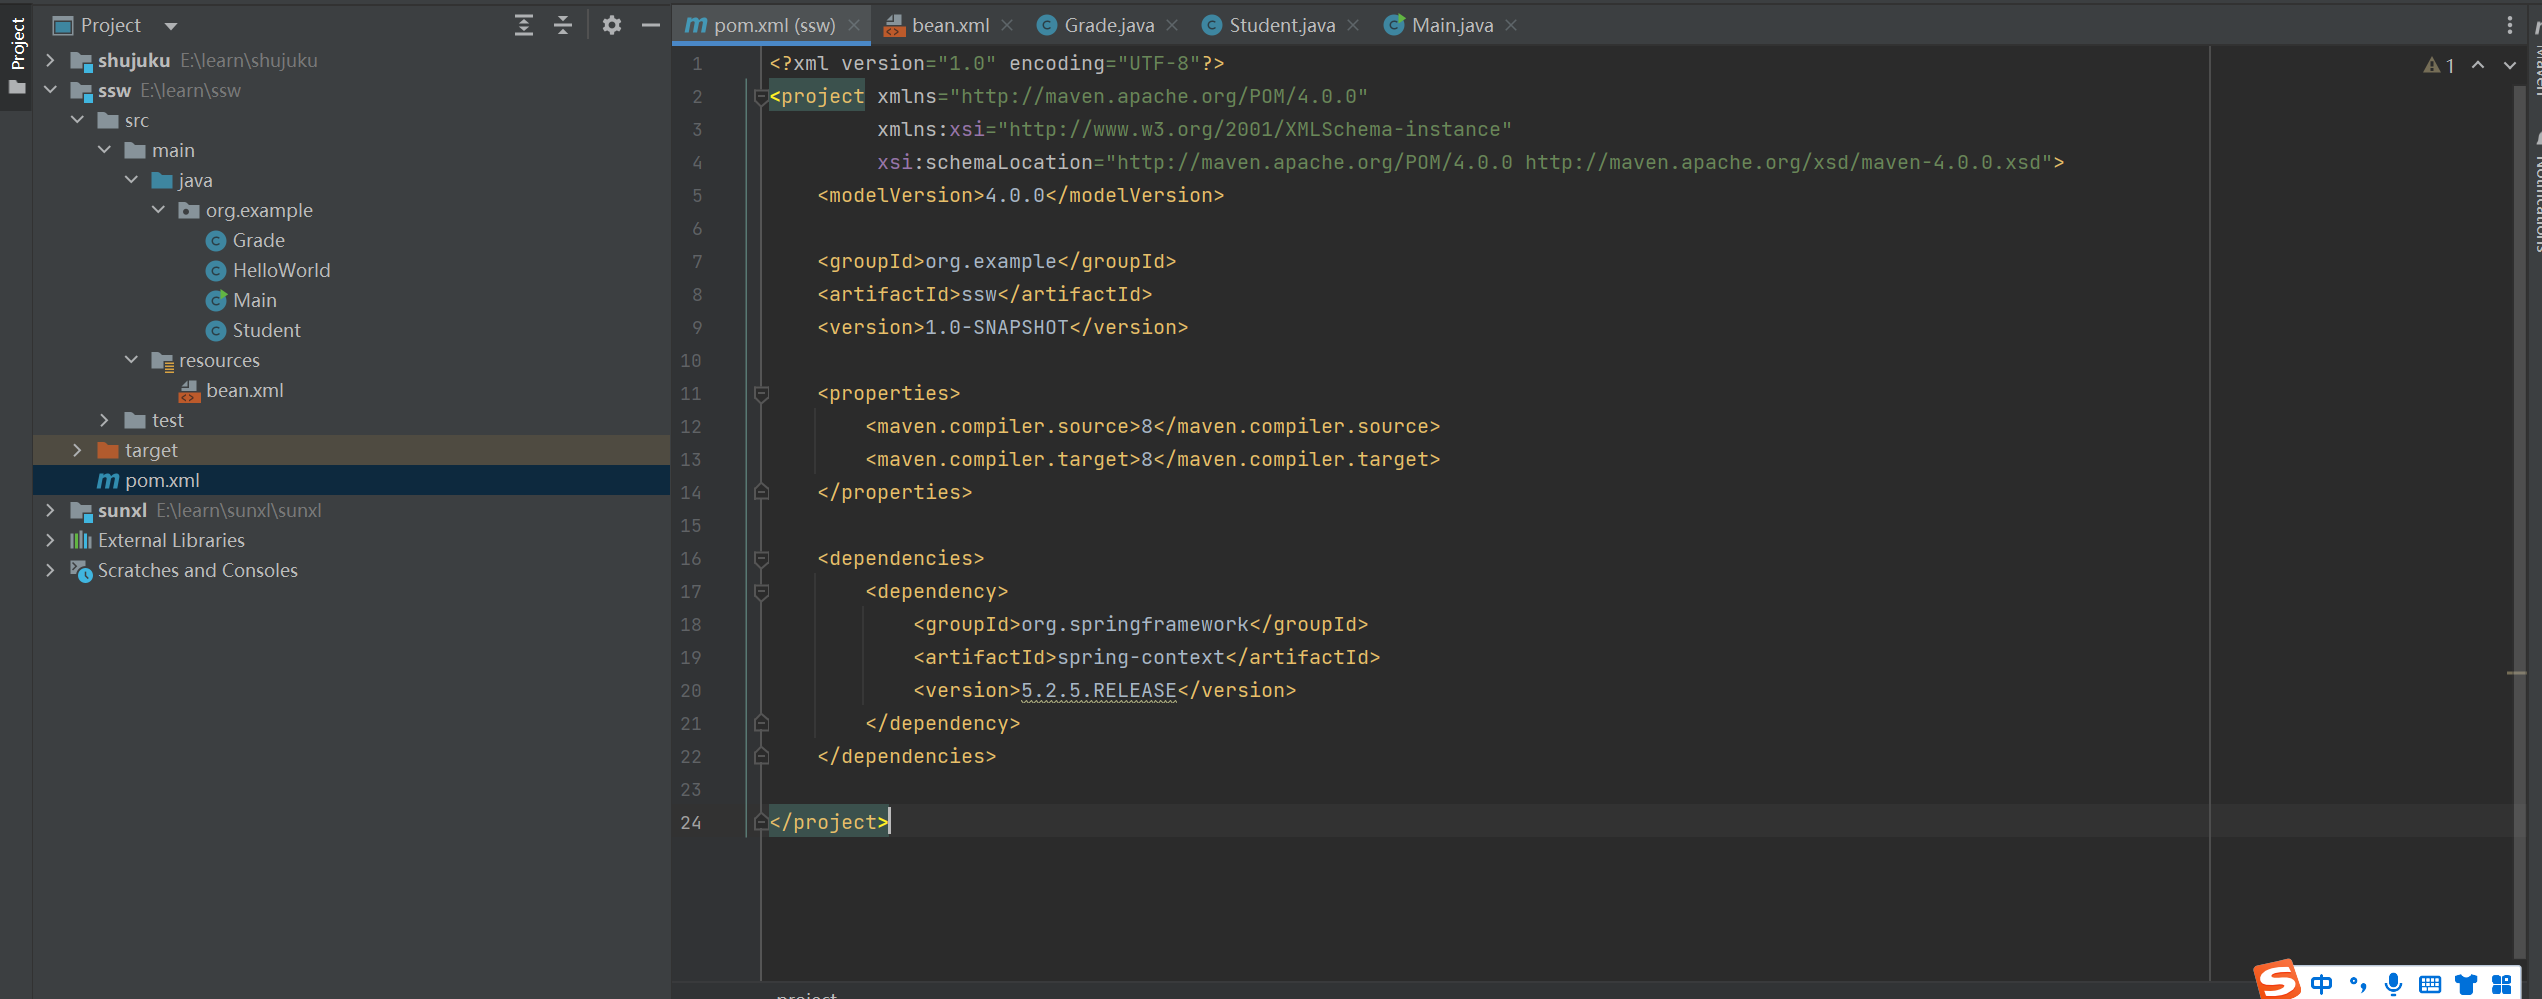The width and height of the screenshot is (2542, 999).
Task: Jump to next highlighted error arrow
Action: pos(2510,65)
